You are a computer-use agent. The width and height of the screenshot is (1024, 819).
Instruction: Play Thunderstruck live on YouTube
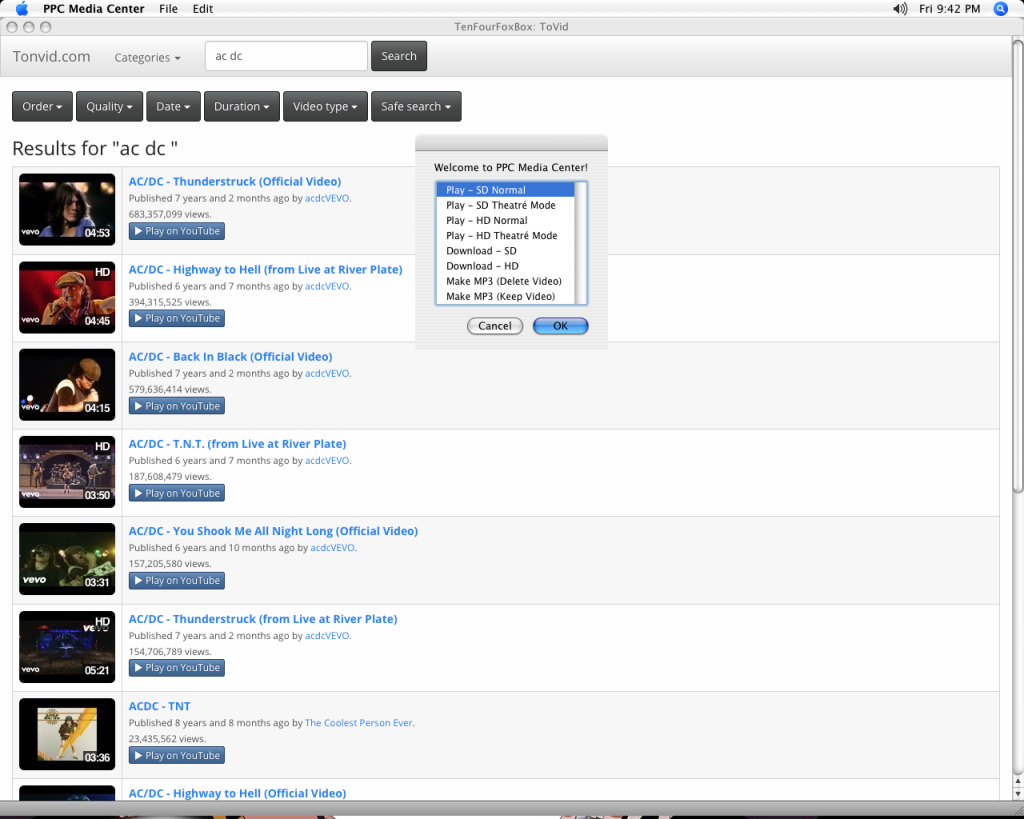tap(177, 668)
